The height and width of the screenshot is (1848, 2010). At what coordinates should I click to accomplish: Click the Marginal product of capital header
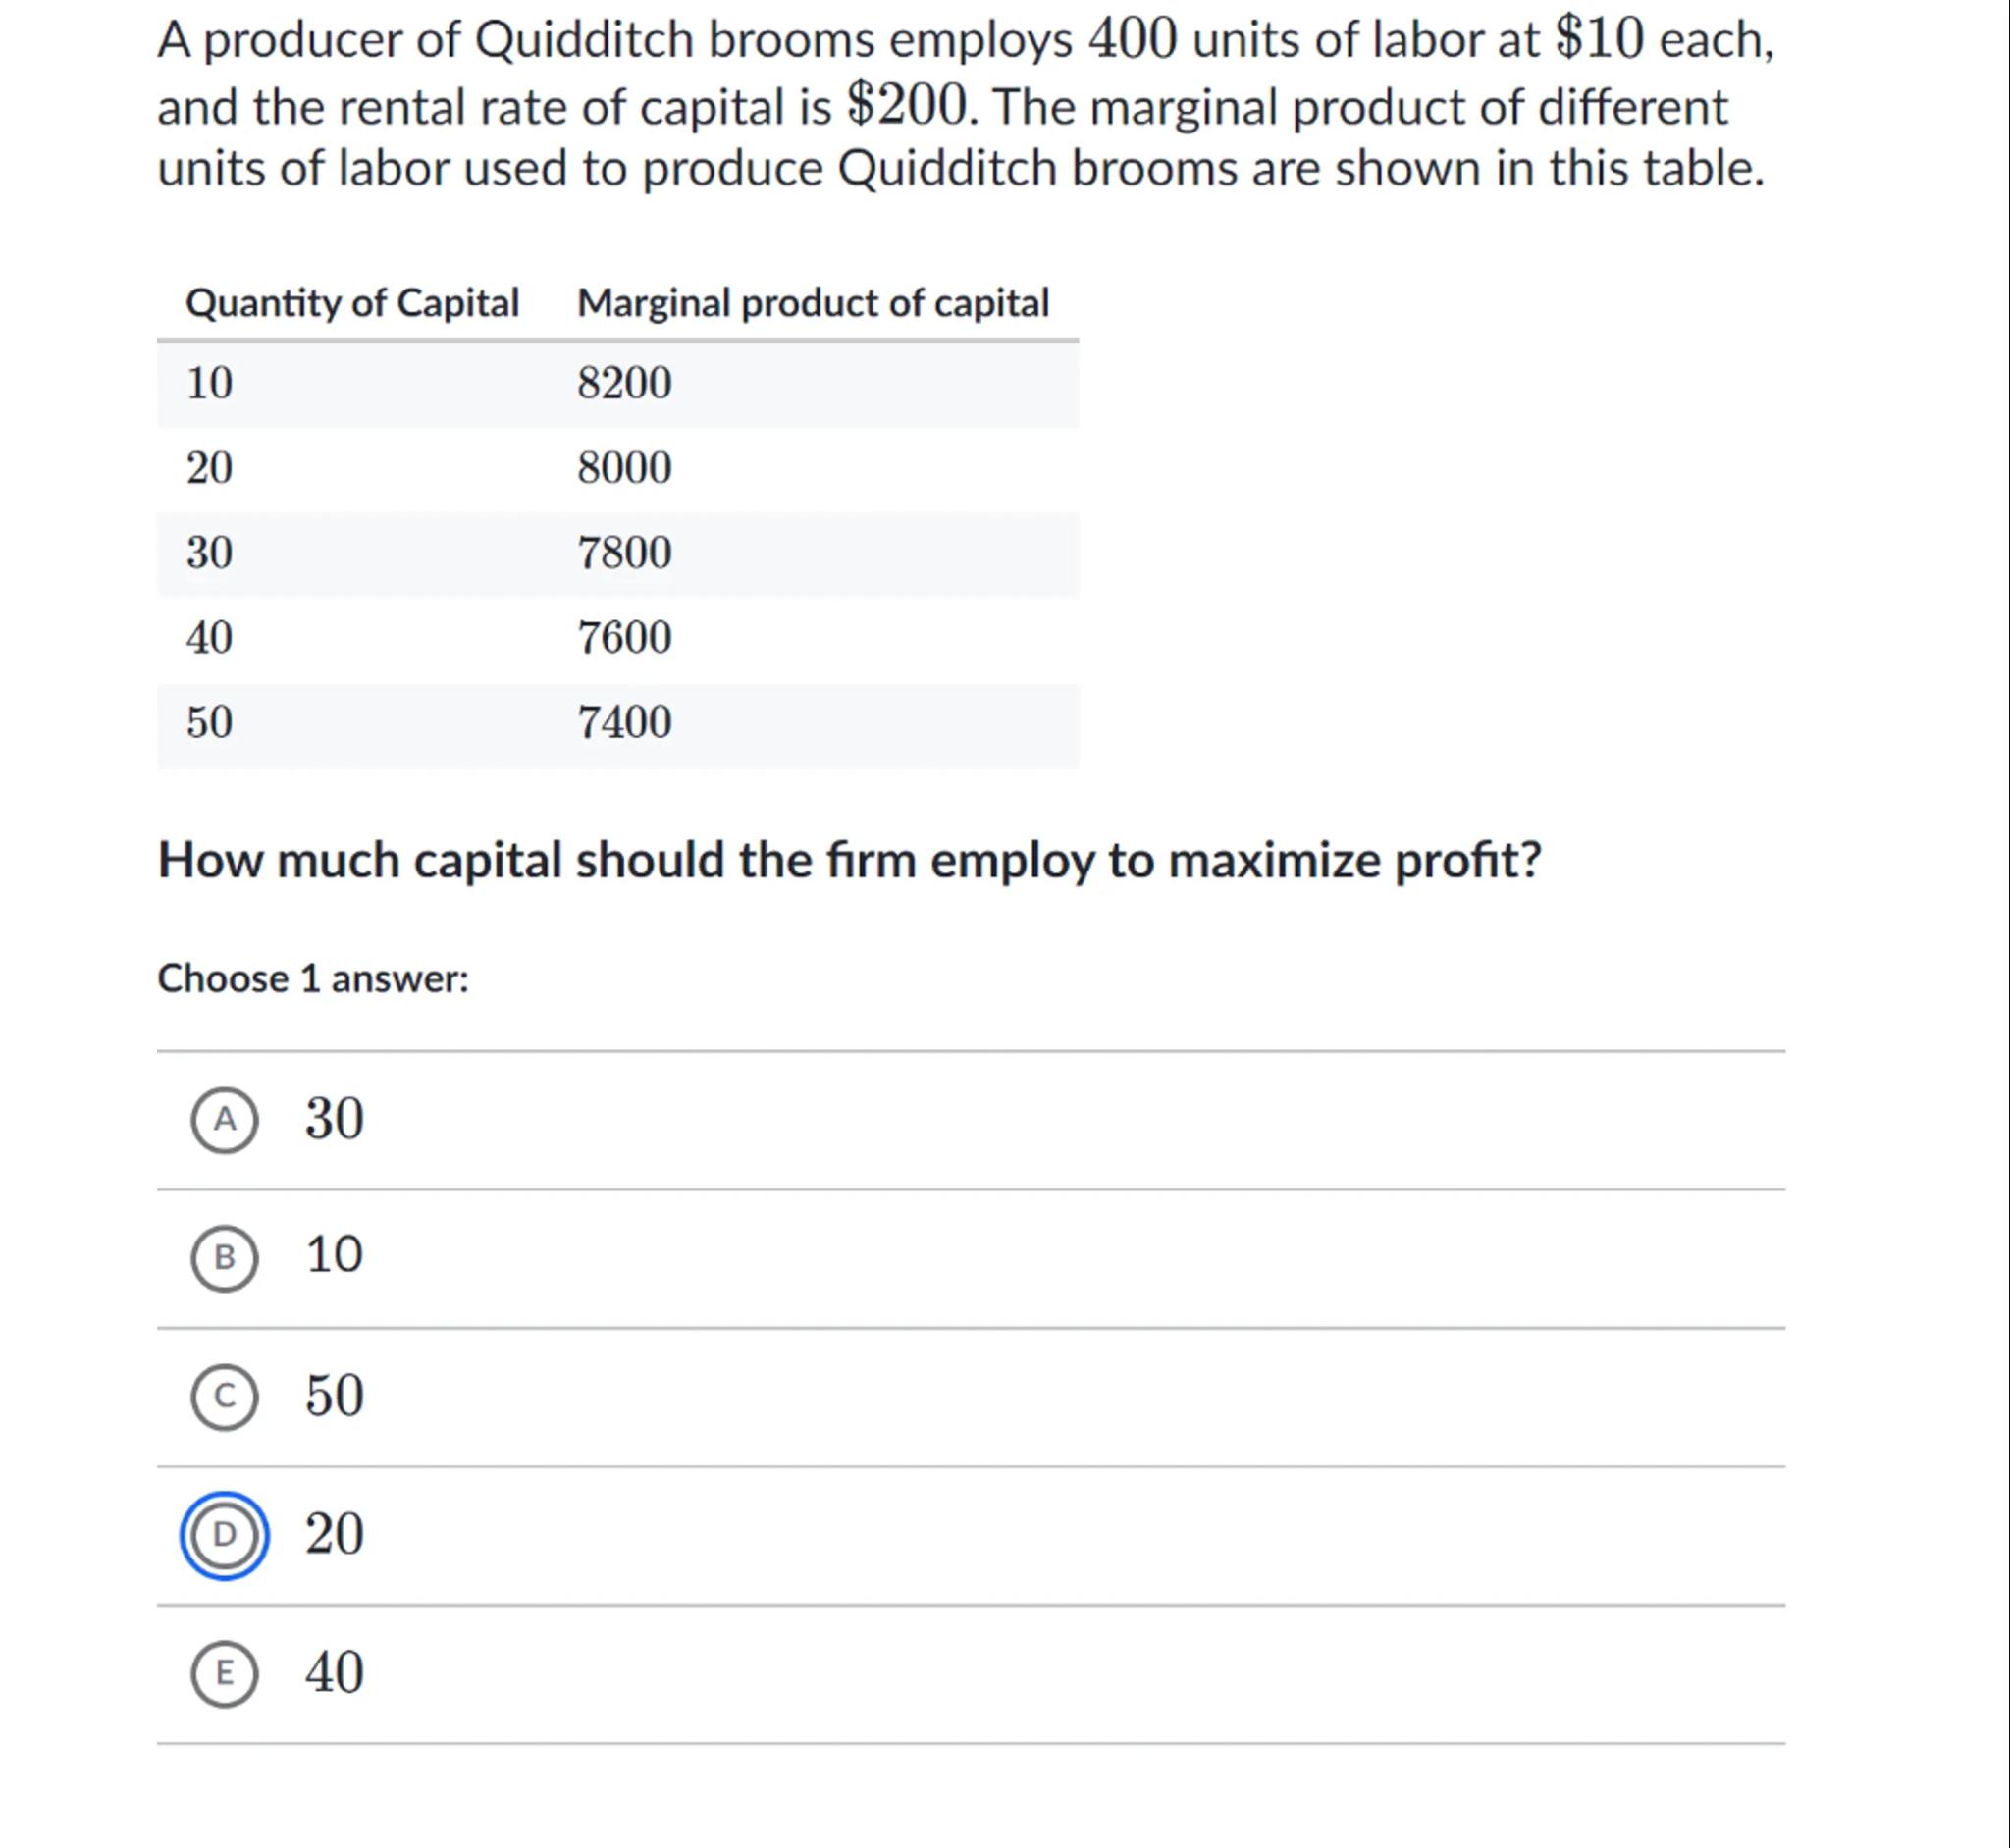click(813, 303)
